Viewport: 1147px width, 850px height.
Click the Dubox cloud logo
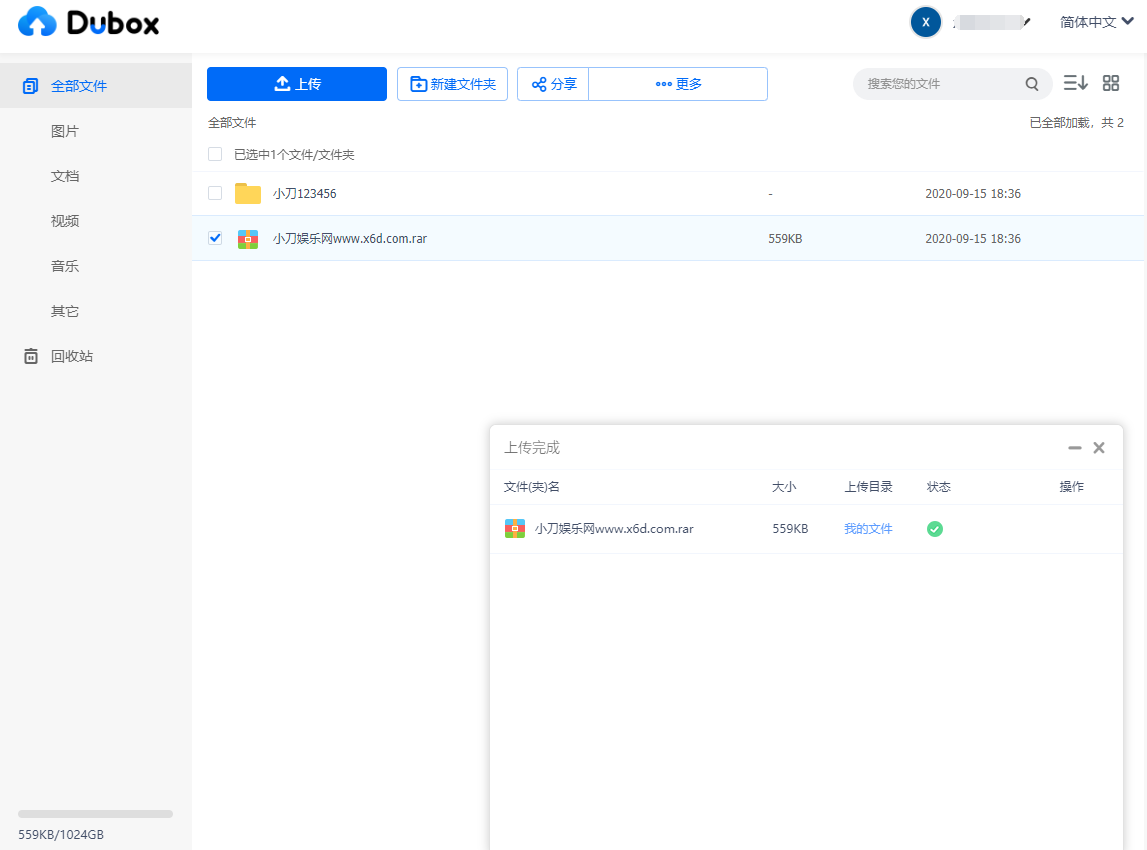pyautogui.click(x=38, y=22)
